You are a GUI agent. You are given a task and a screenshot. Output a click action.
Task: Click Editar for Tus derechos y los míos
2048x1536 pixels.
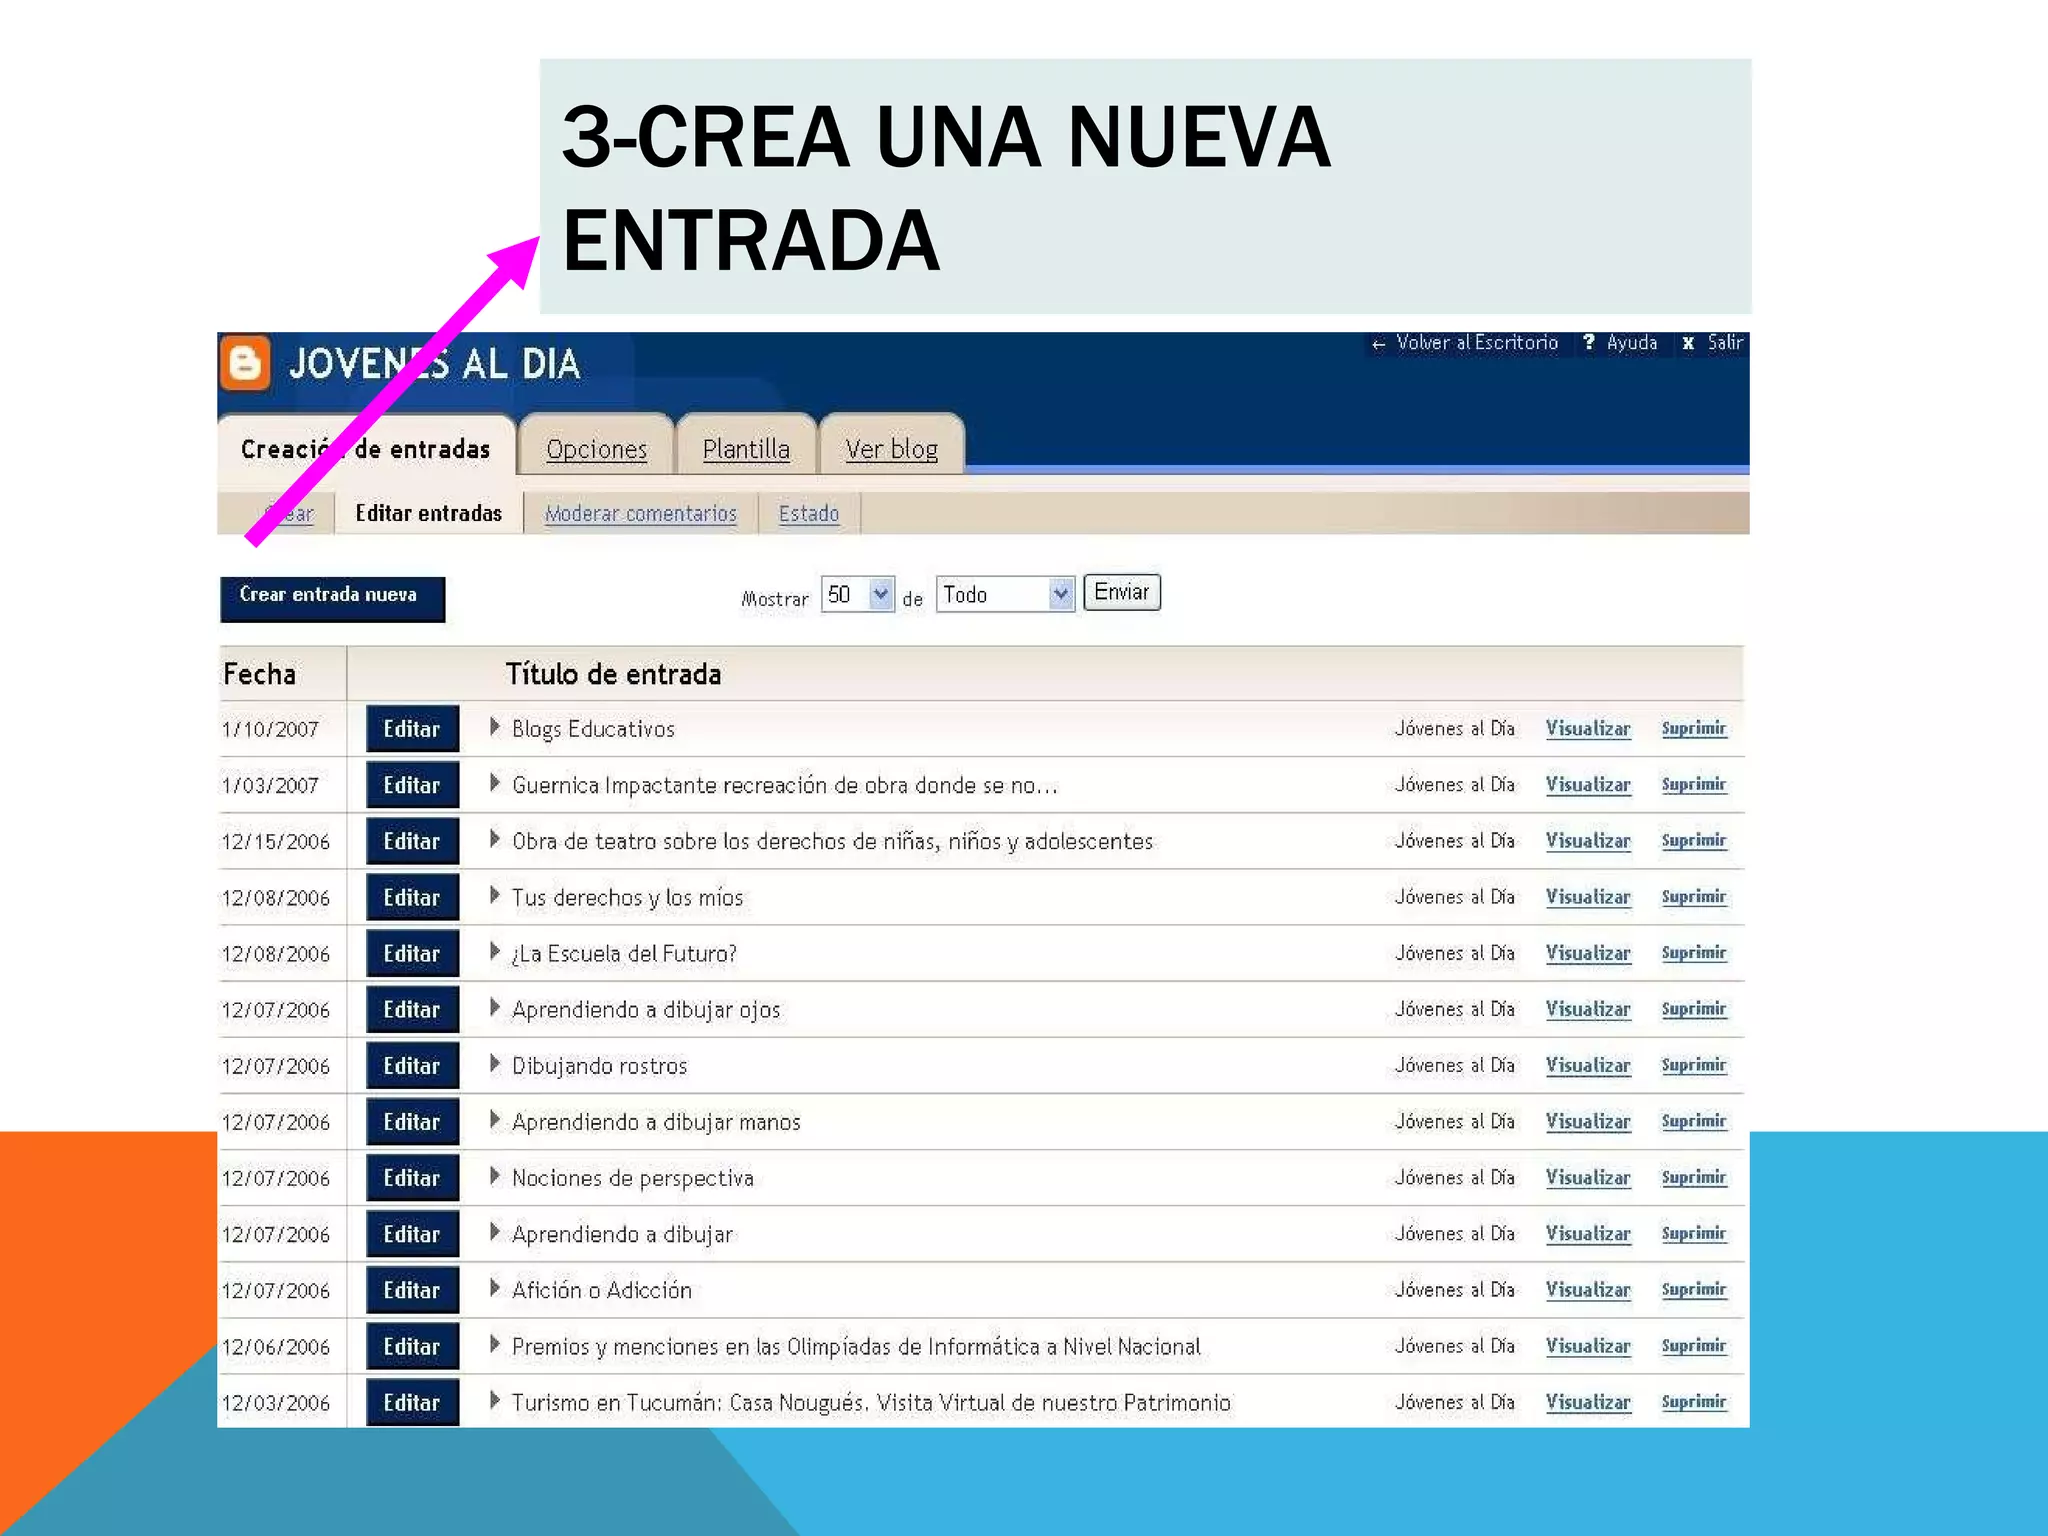(412, 897)
